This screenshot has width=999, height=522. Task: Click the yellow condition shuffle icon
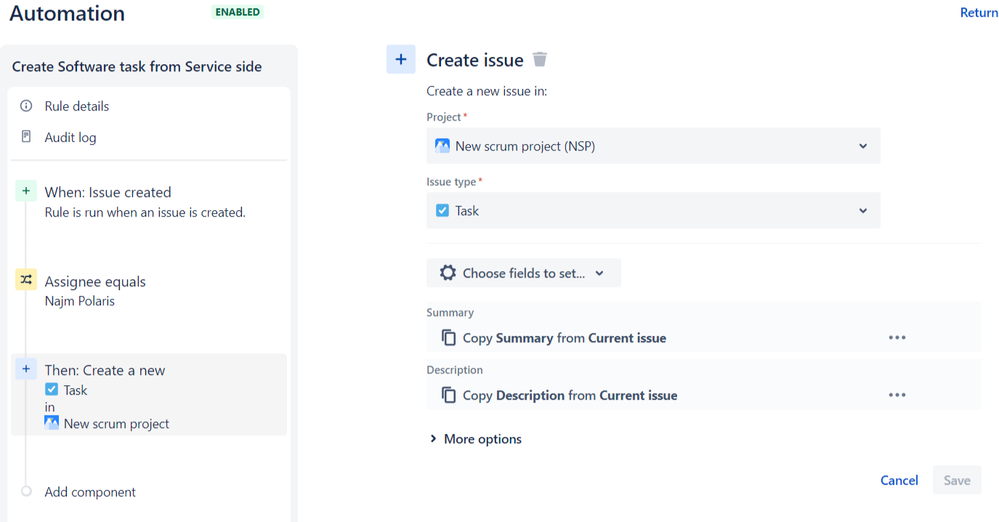(26, 280)
